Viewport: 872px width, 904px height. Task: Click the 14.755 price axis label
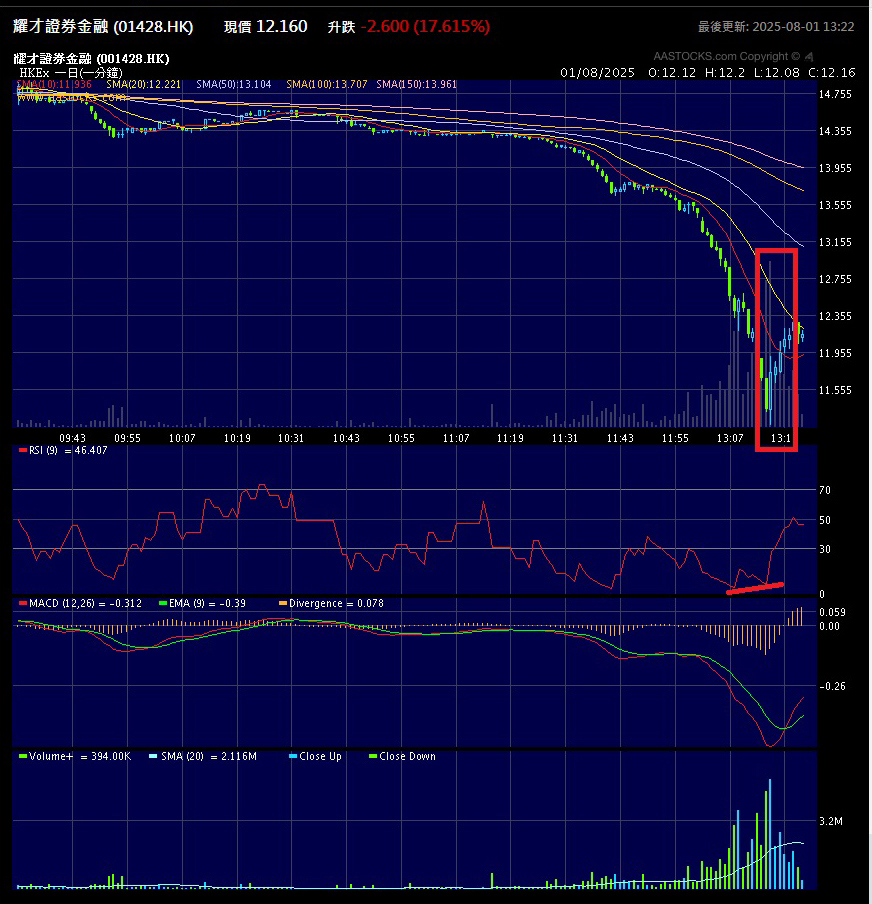click(x=835, y=95)
